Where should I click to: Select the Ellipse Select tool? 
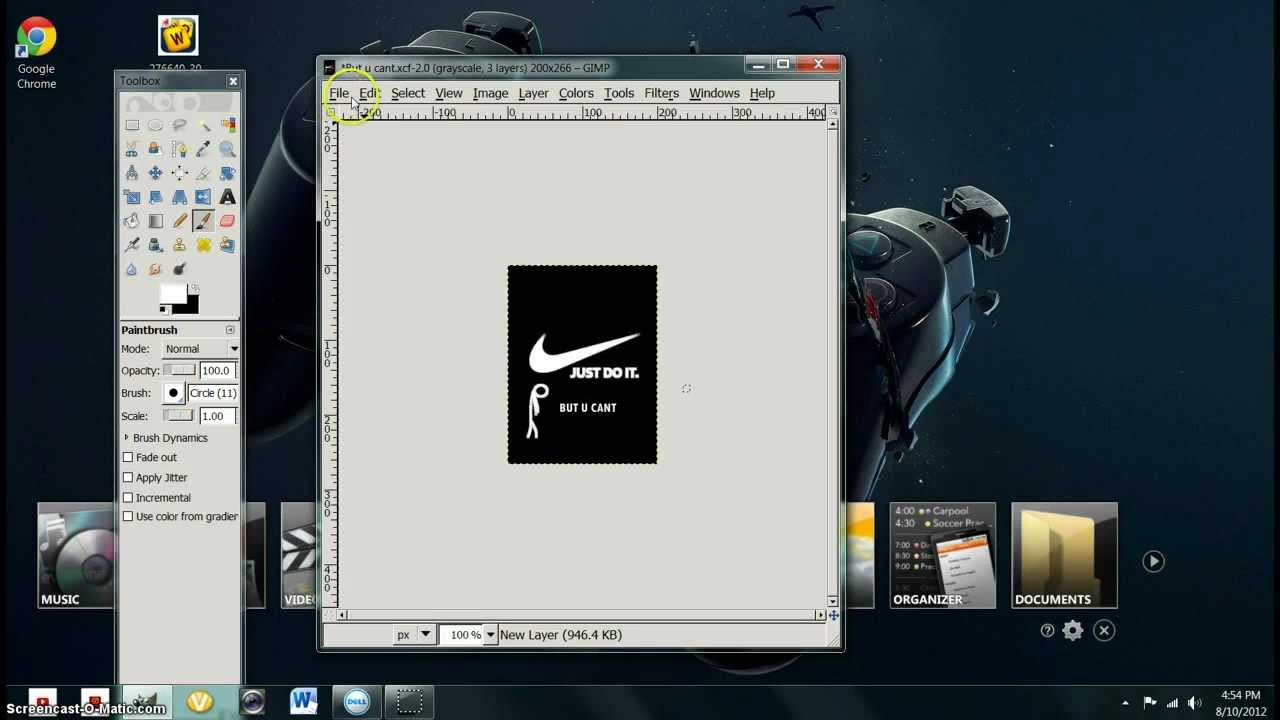155,125
